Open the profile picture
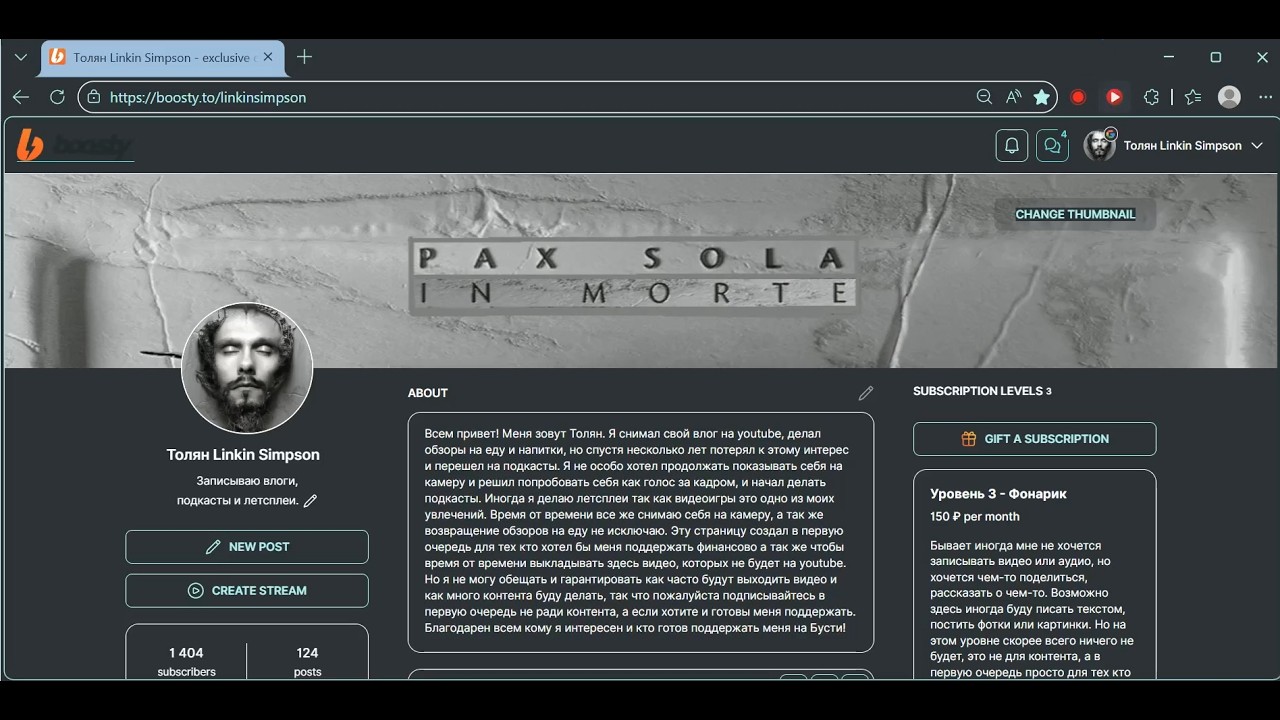 (247, 368)
